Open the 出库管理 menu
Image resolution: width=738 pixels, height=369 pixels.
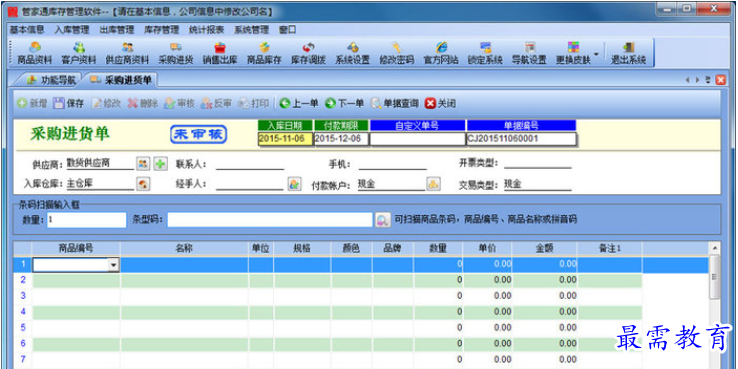[x=117, y=30]
